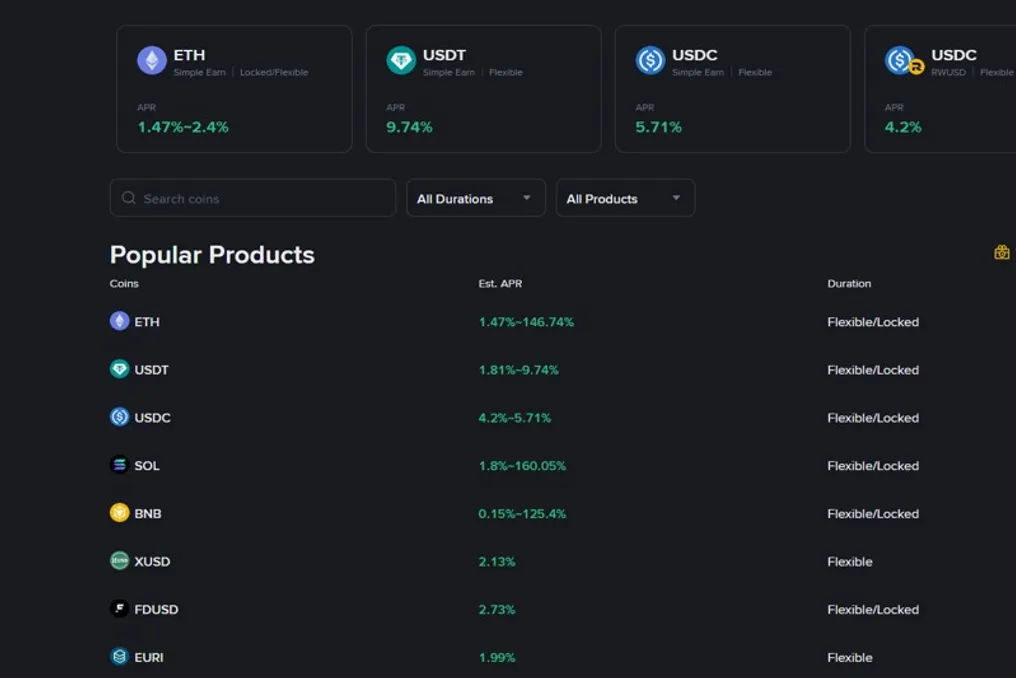Click the search magnifier icon
Image resolution: width=1016 pixels, height=678 pixels.
coord(129,198)
